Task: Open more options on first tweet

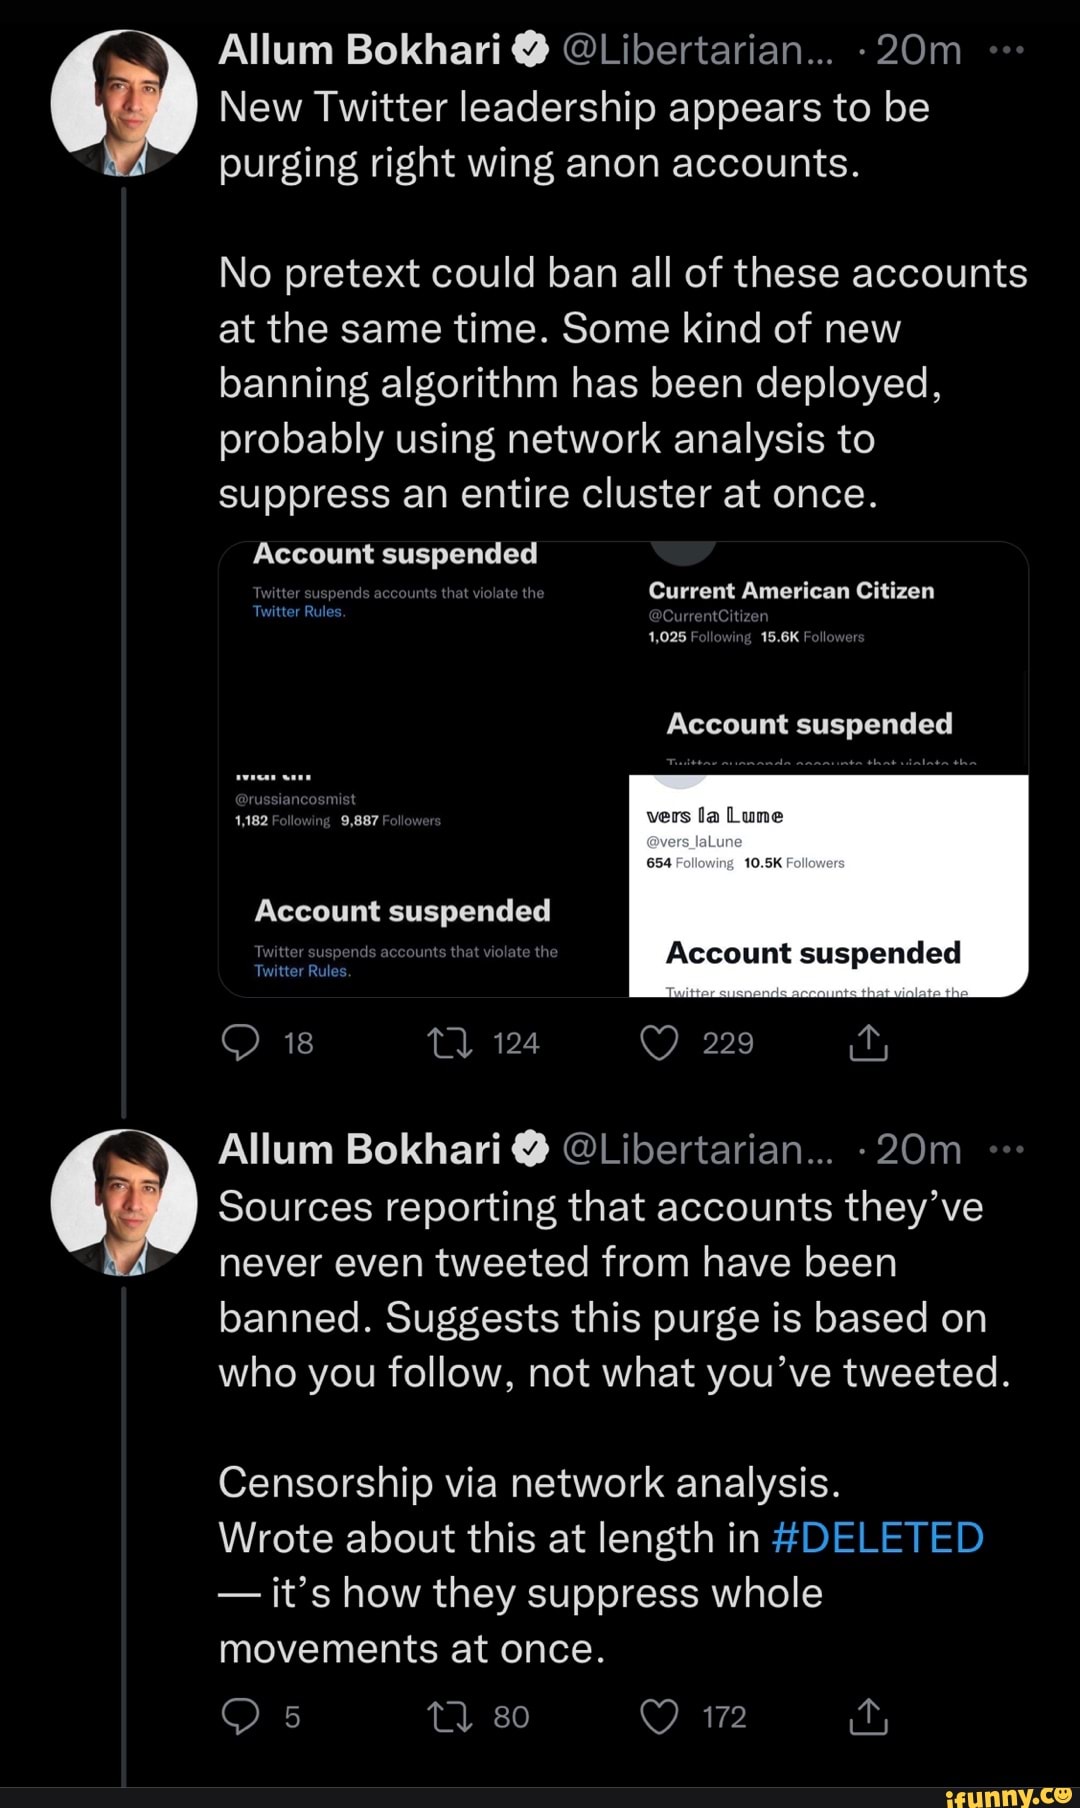Action: point(1005,50)
